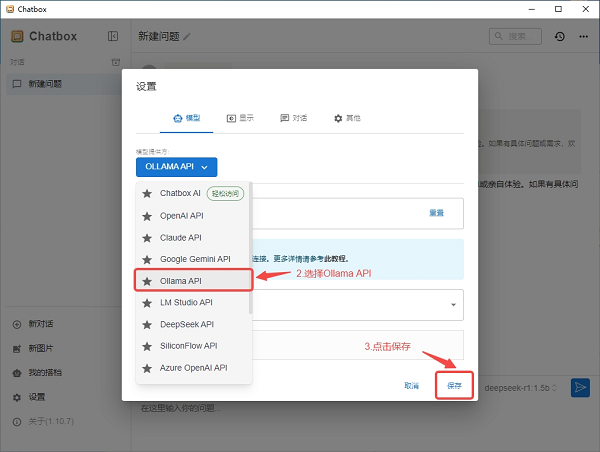Click the new chat plus icon 新对话
This screenshot has width=600, height=452.
17,325
